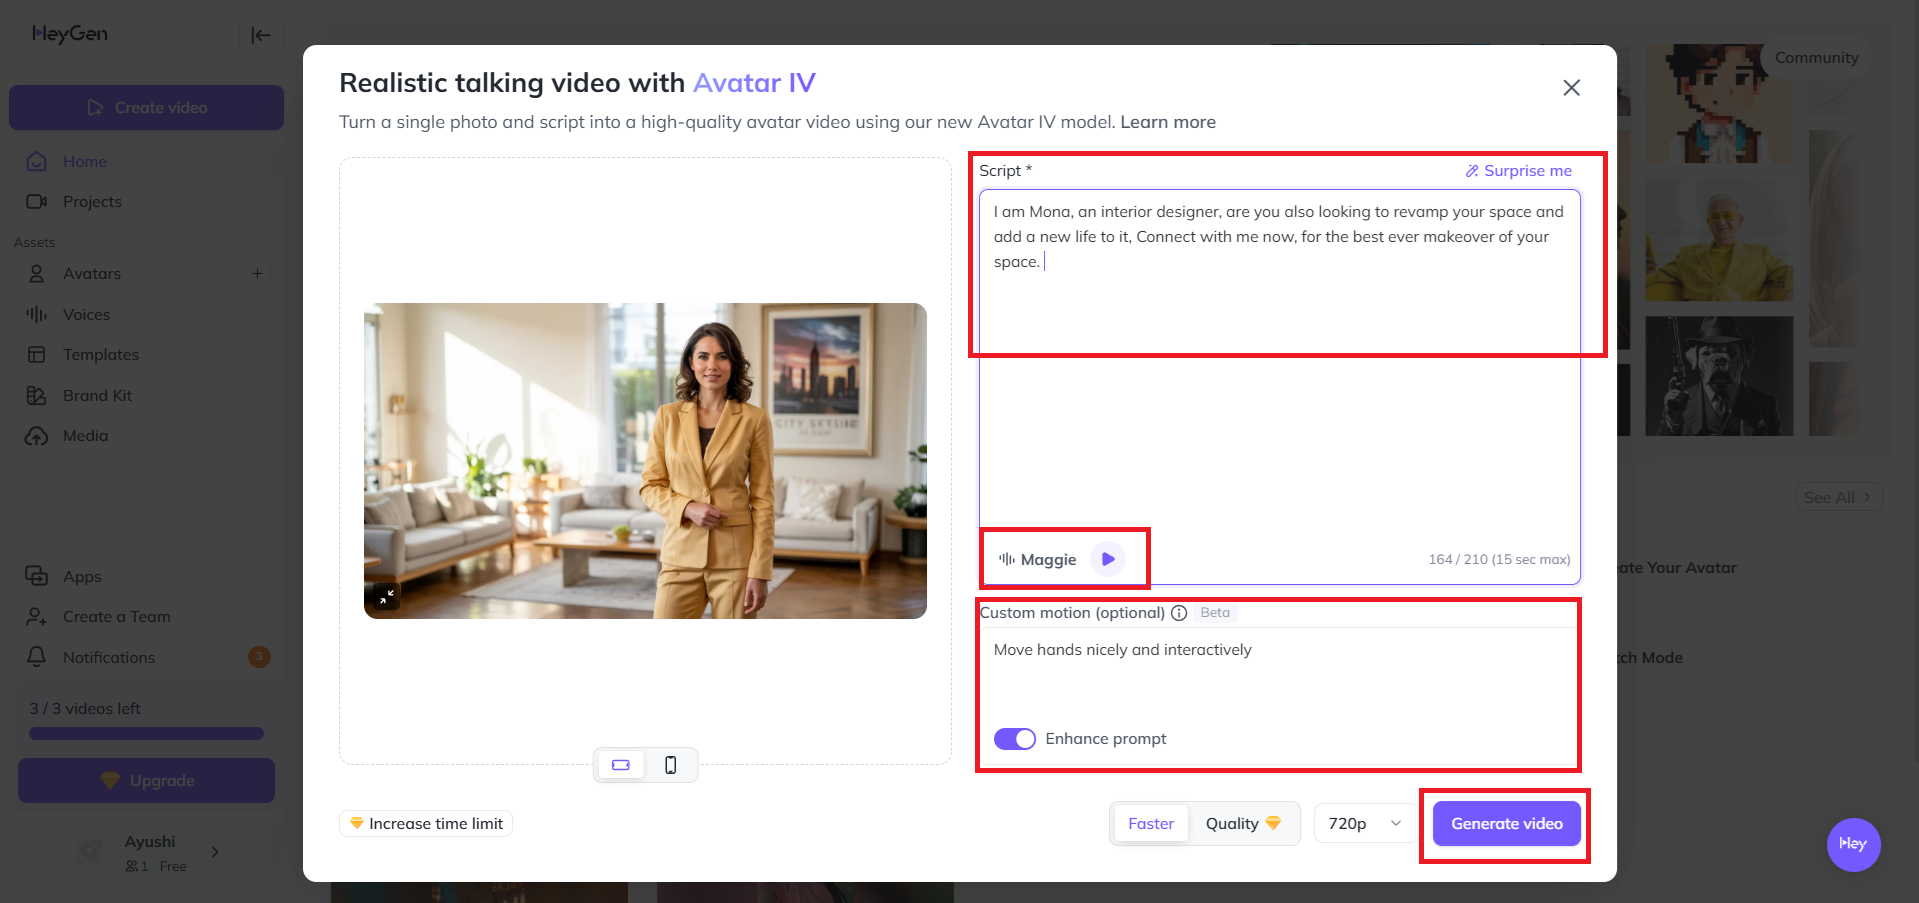Select portrait orientation
This screenshot has width=1919, height=903.
pos(670,765)
